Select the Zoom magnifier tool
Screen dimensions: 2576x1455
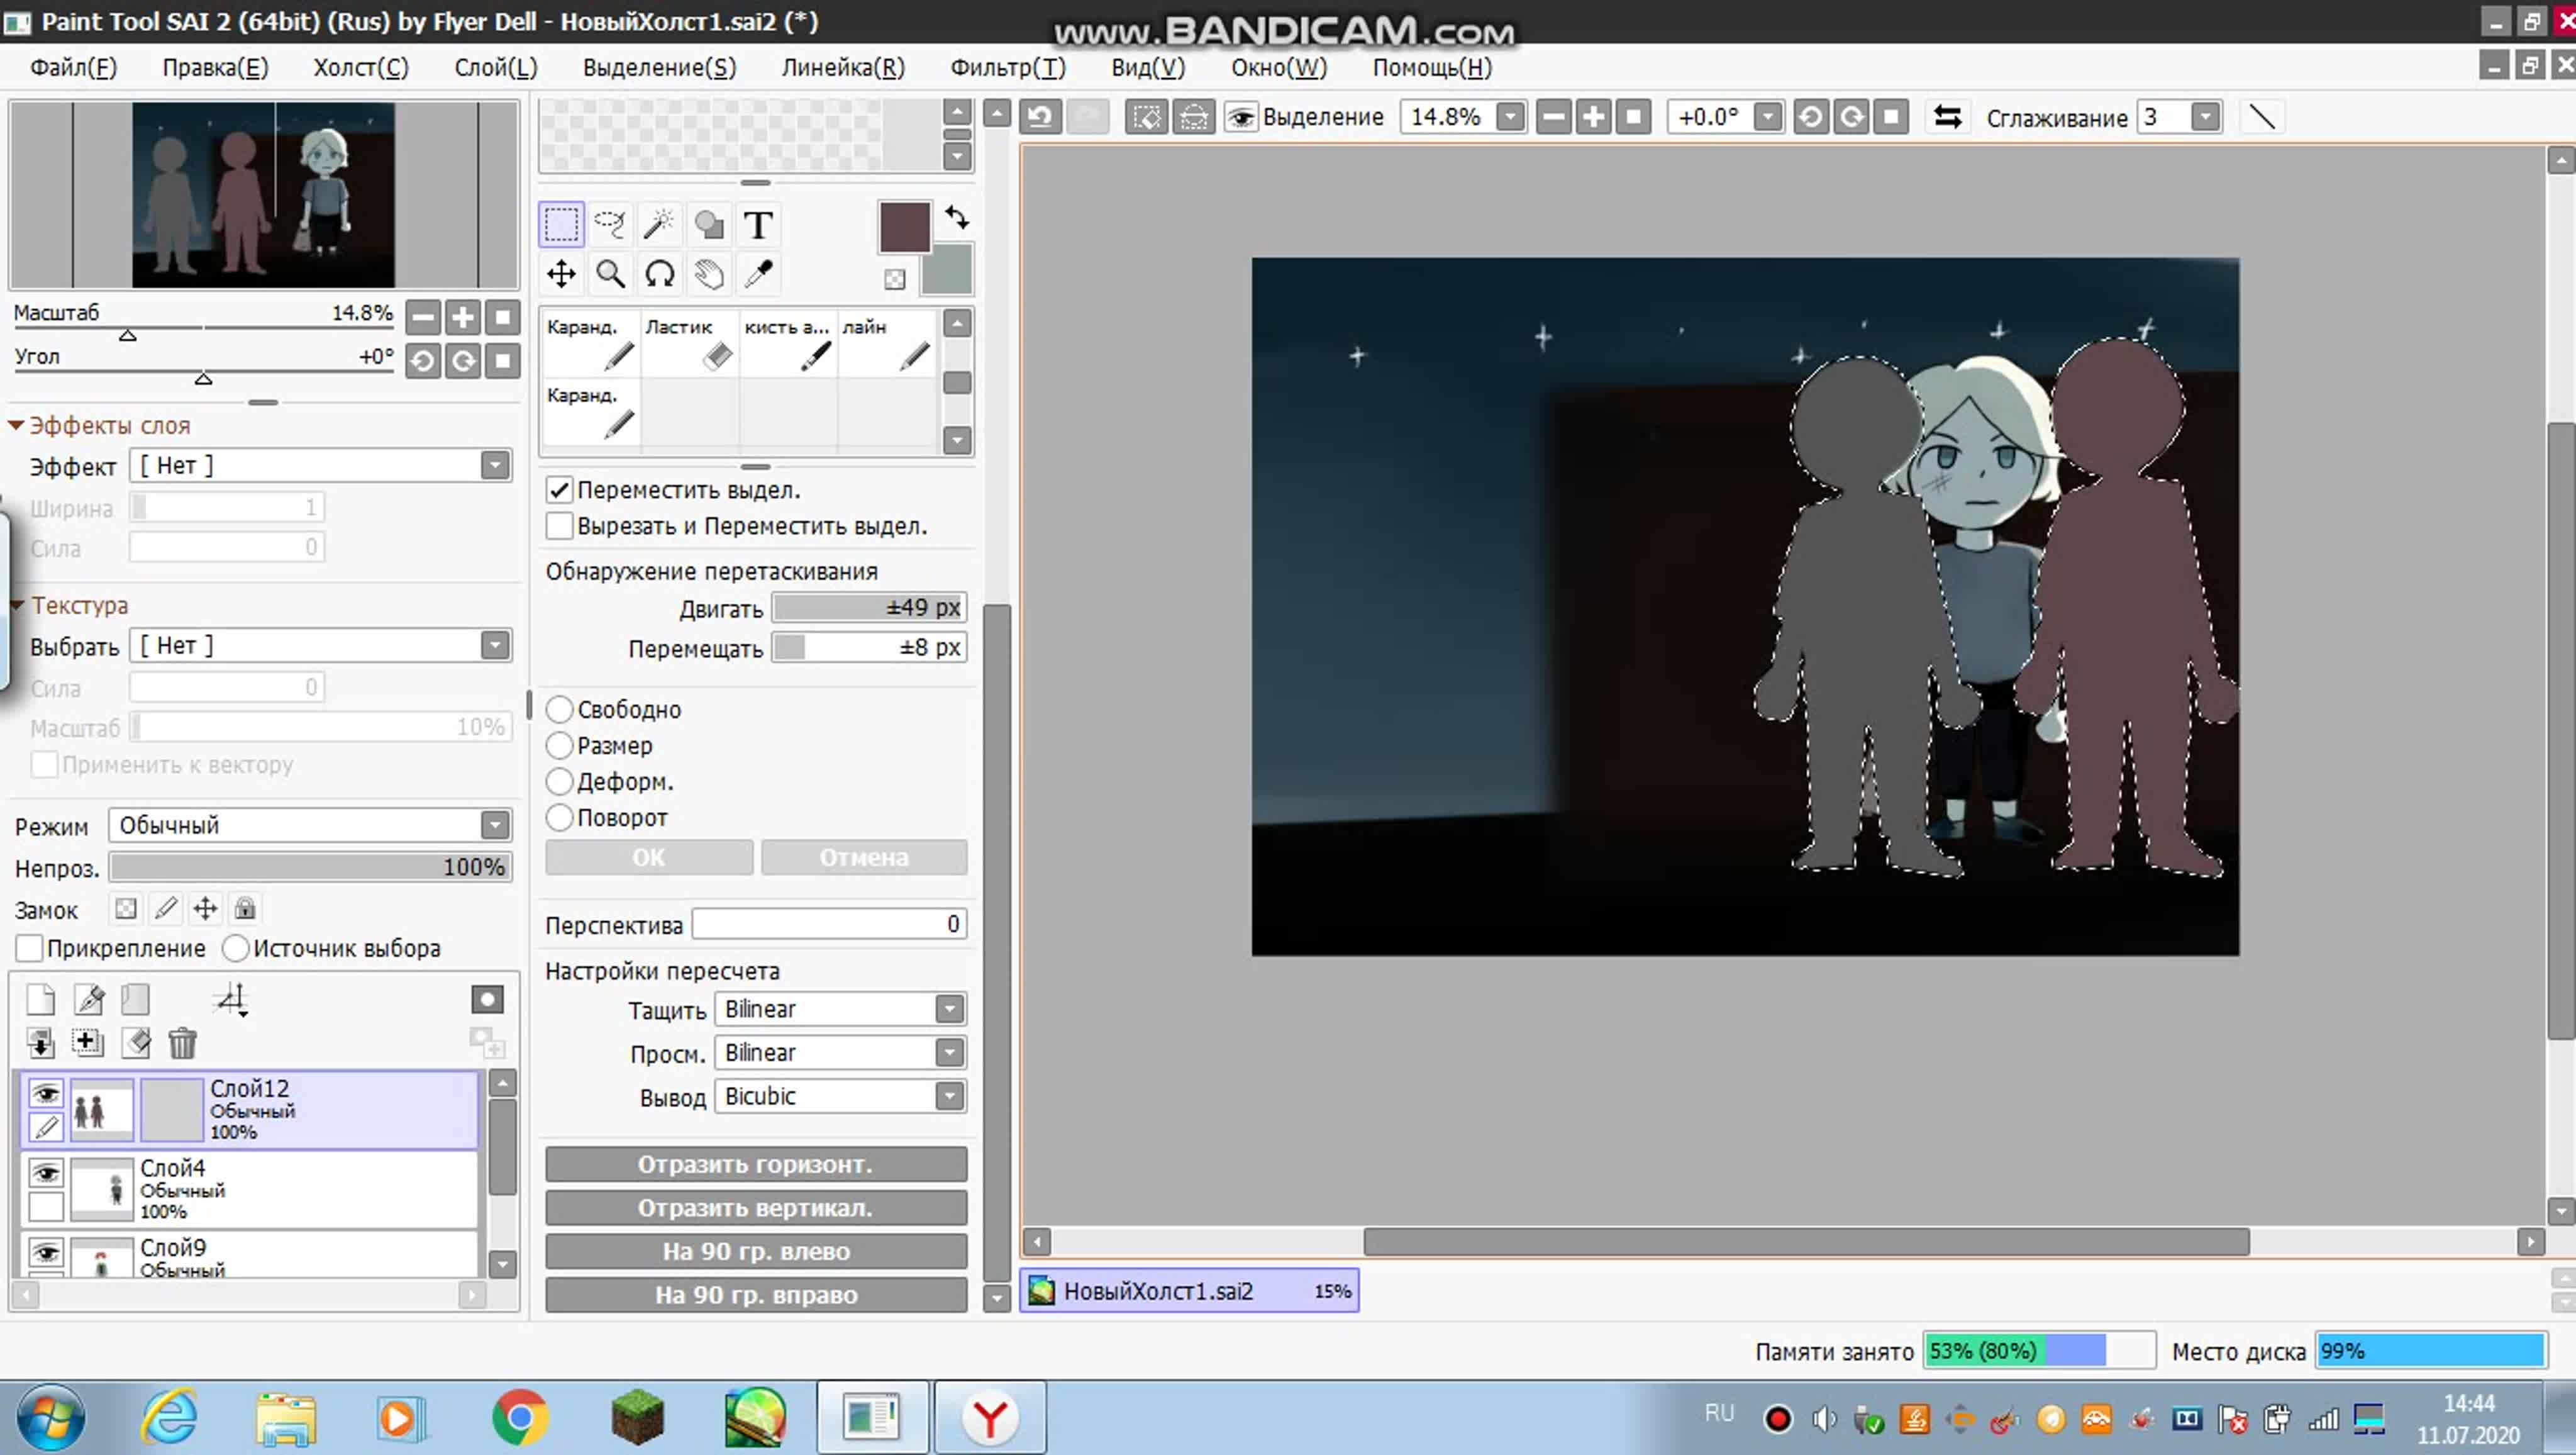(x=610, y=273)
